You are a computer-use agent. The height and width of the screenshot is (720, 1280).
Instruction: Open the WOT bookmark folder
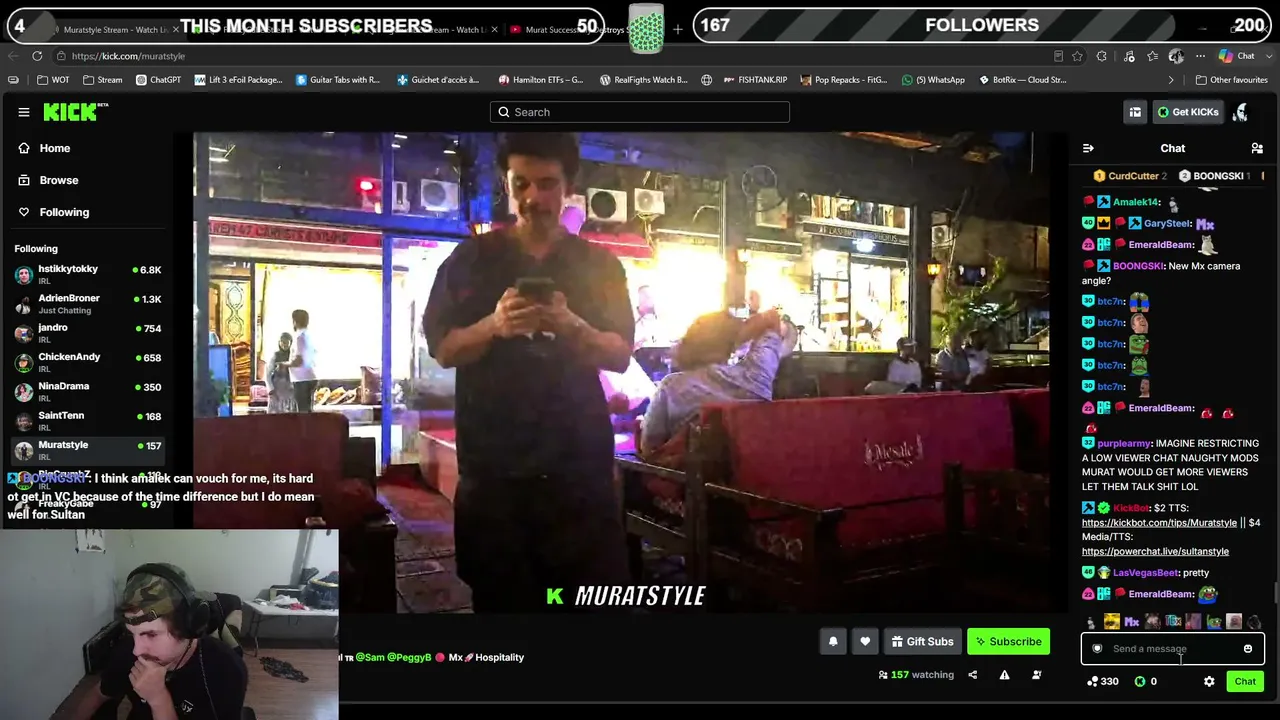(x=52, y=80)
